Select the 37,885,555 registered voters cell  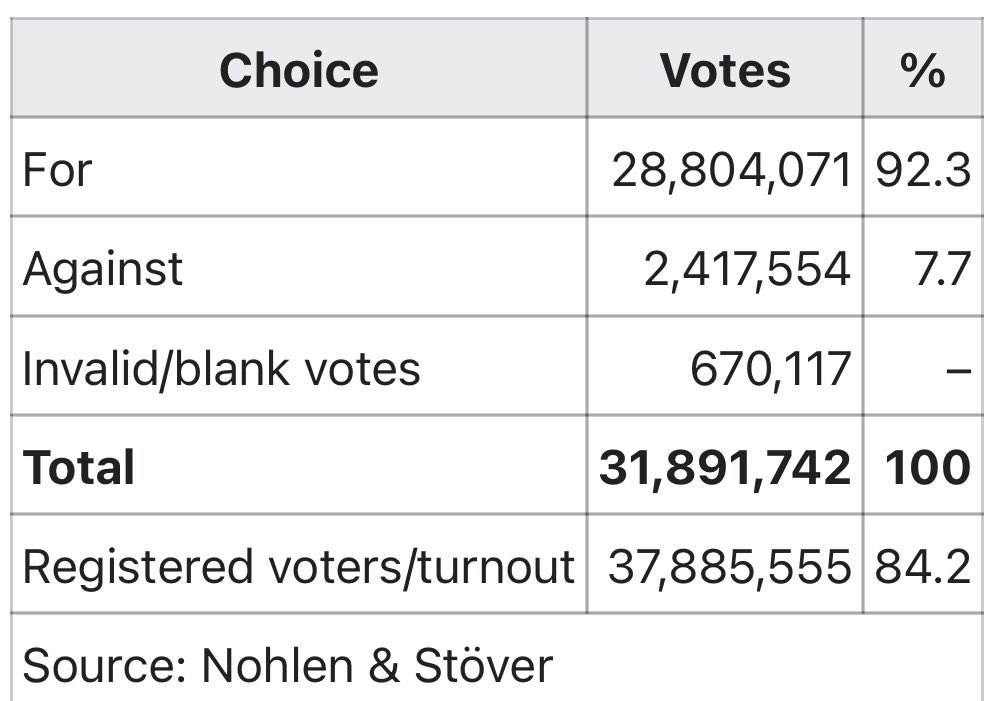click(x=730, y=566)
